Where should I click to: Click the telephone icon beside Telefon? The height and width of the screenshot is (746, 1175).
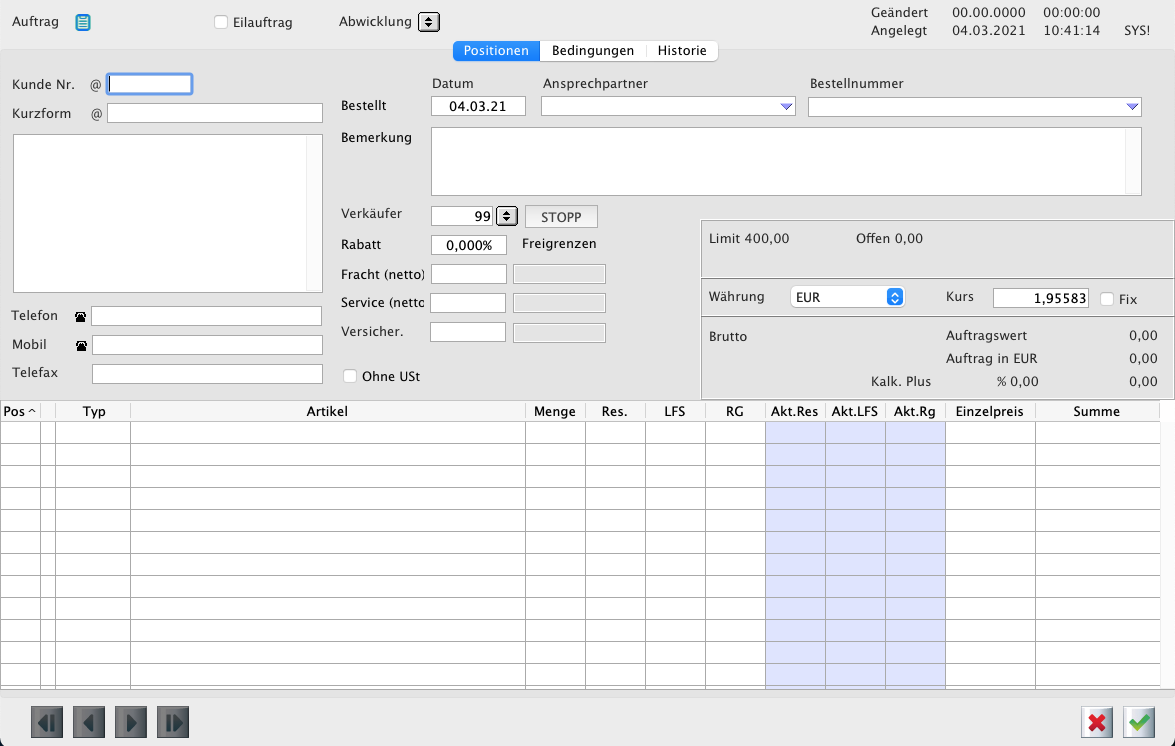click(x=81, y=317)
